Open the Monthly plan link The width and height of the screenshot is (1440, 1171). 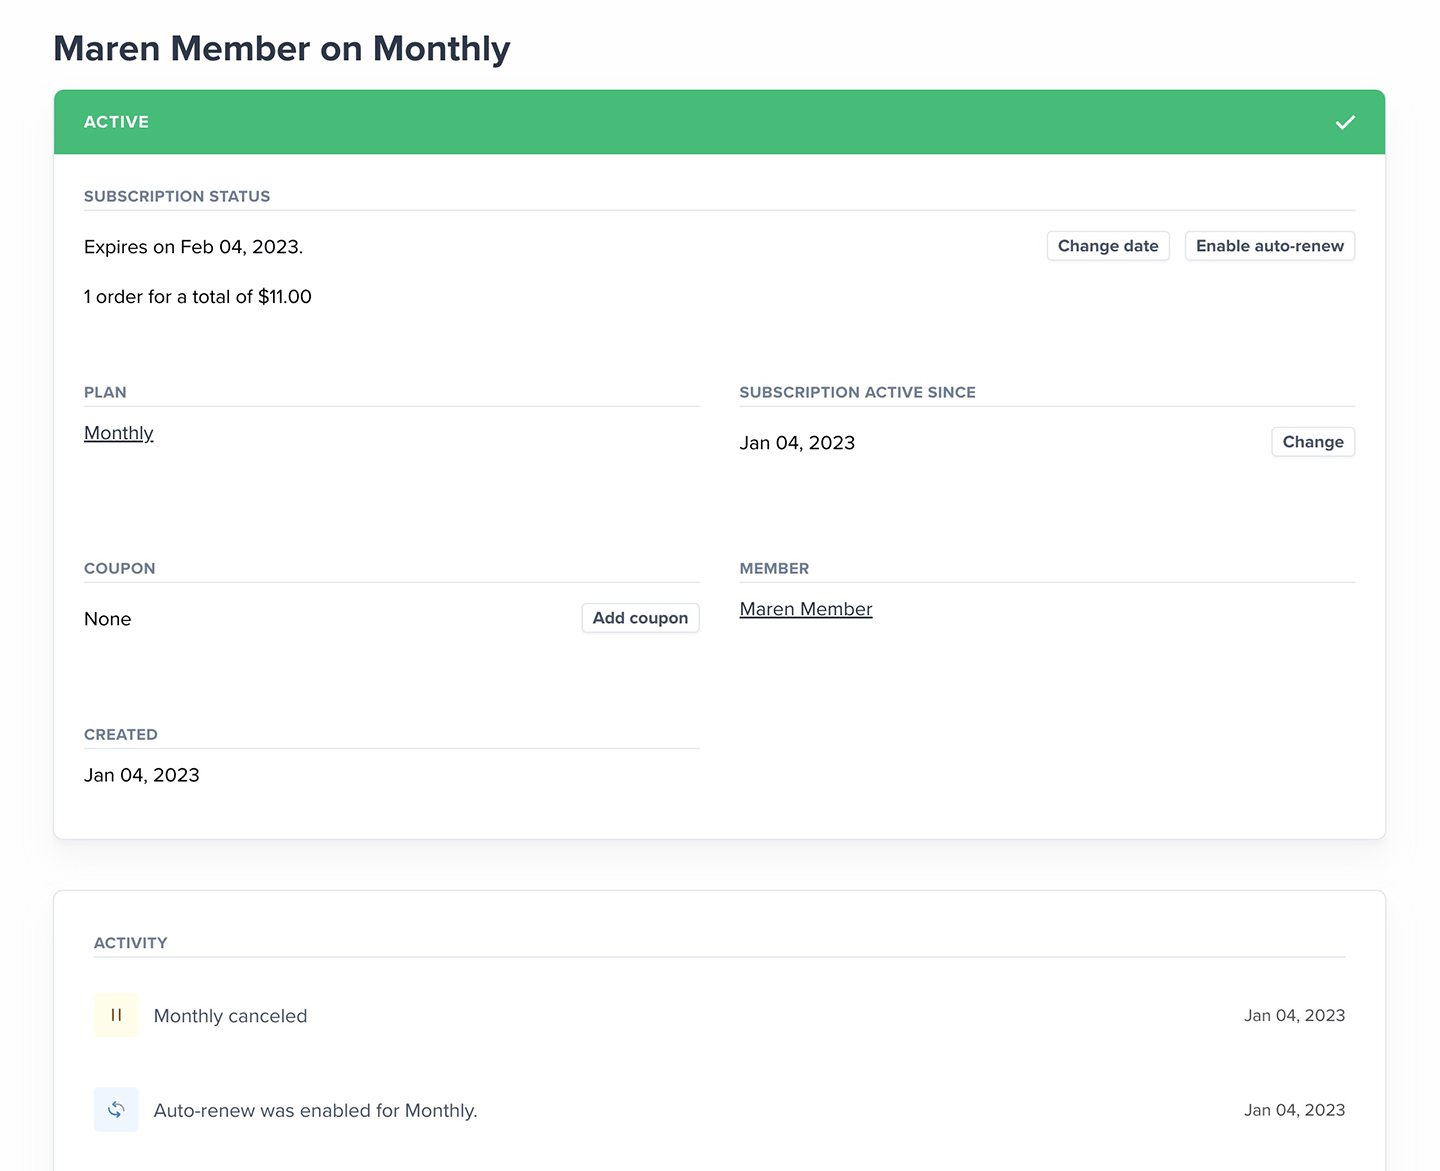pos(119,433)
